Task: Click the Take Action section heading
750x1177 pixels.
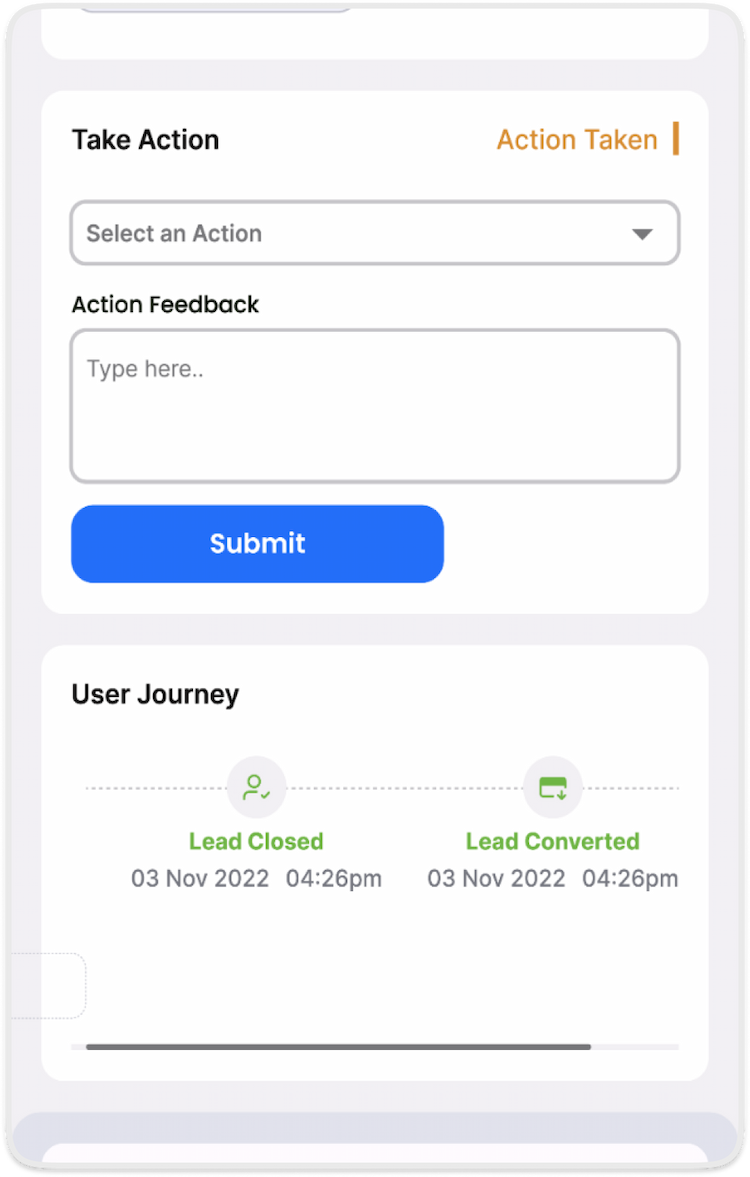Action: click(x=145, y=140)
